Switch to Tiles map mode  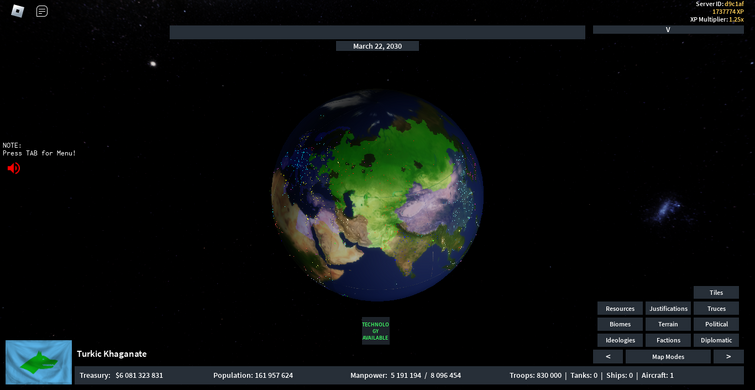pos(716,293)
